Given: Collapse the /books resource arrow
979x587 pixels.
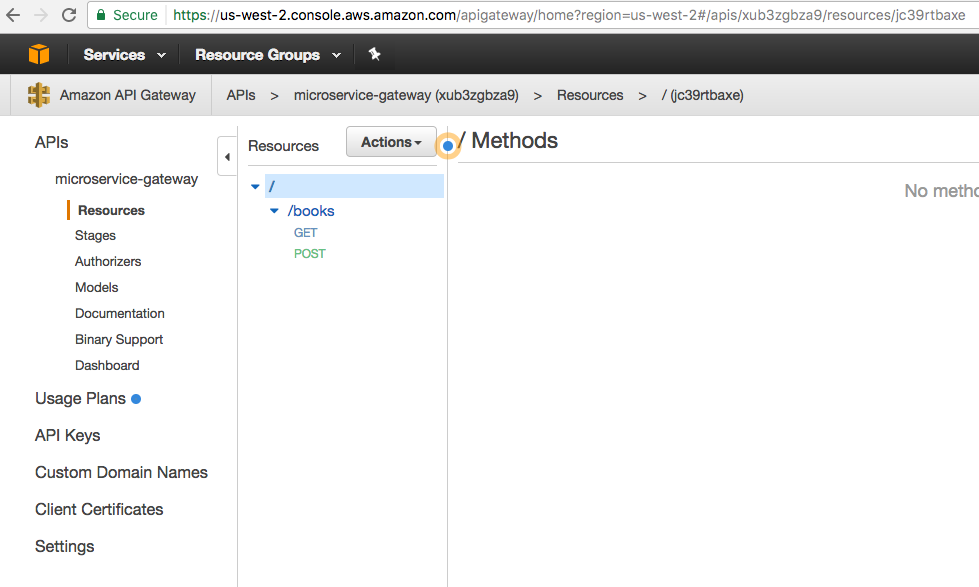Looking at the screenshot, I should click(274, 211).
